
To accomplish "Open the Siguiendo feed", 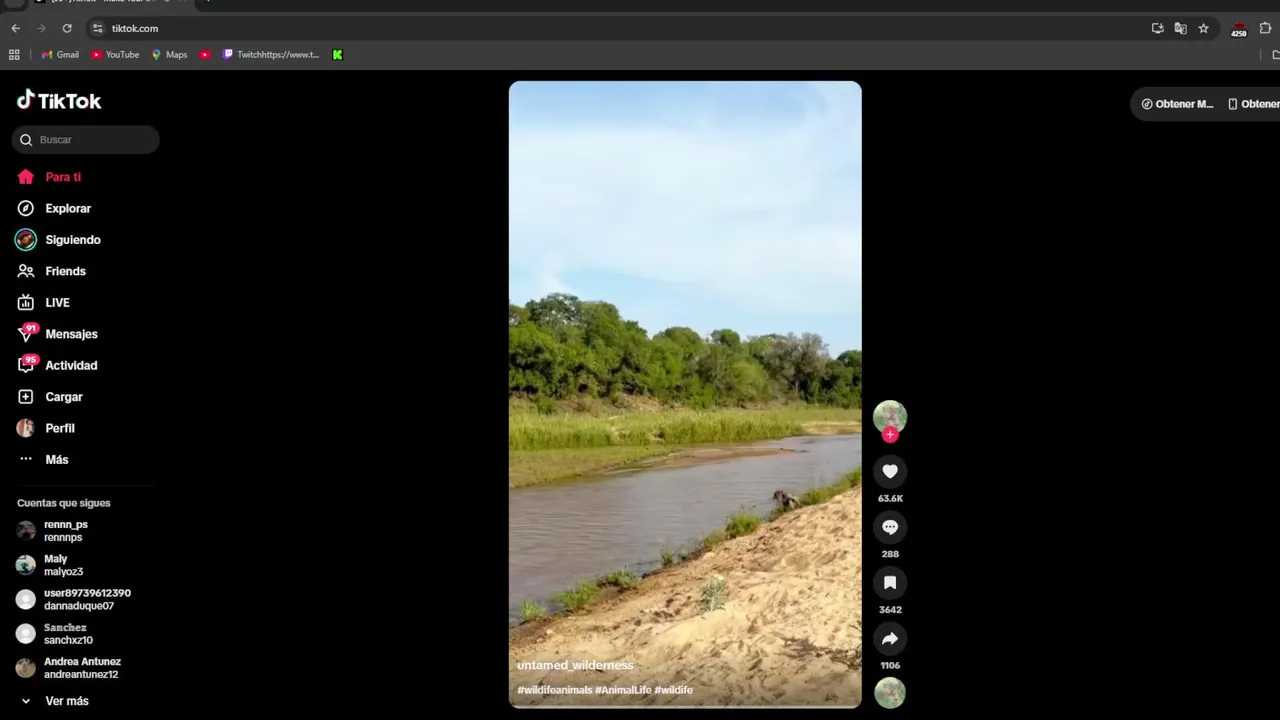I will pos(59,240).
